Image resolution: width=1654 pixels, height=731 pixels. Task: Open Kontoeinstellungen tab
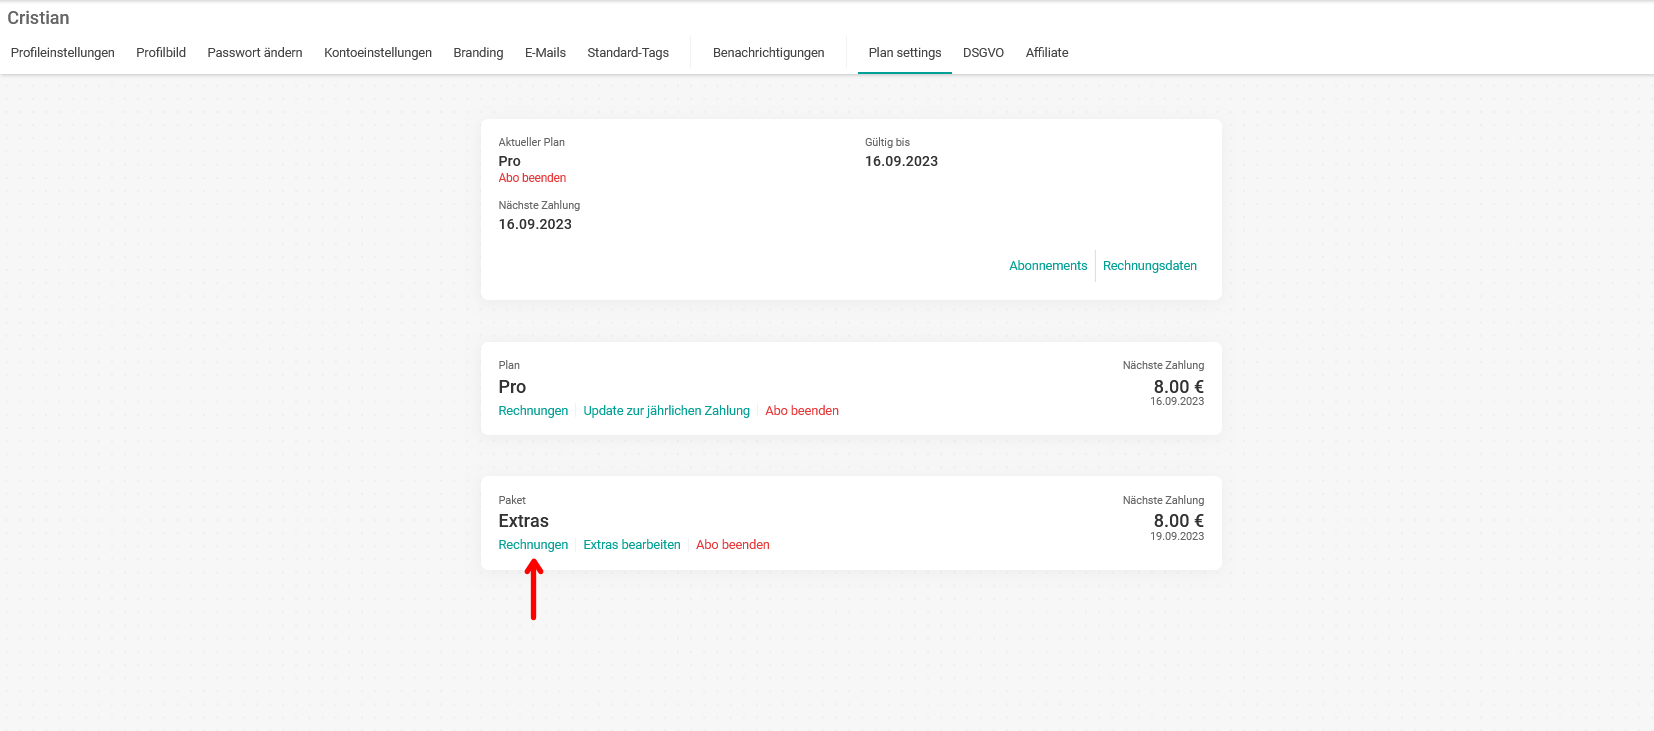378,53
